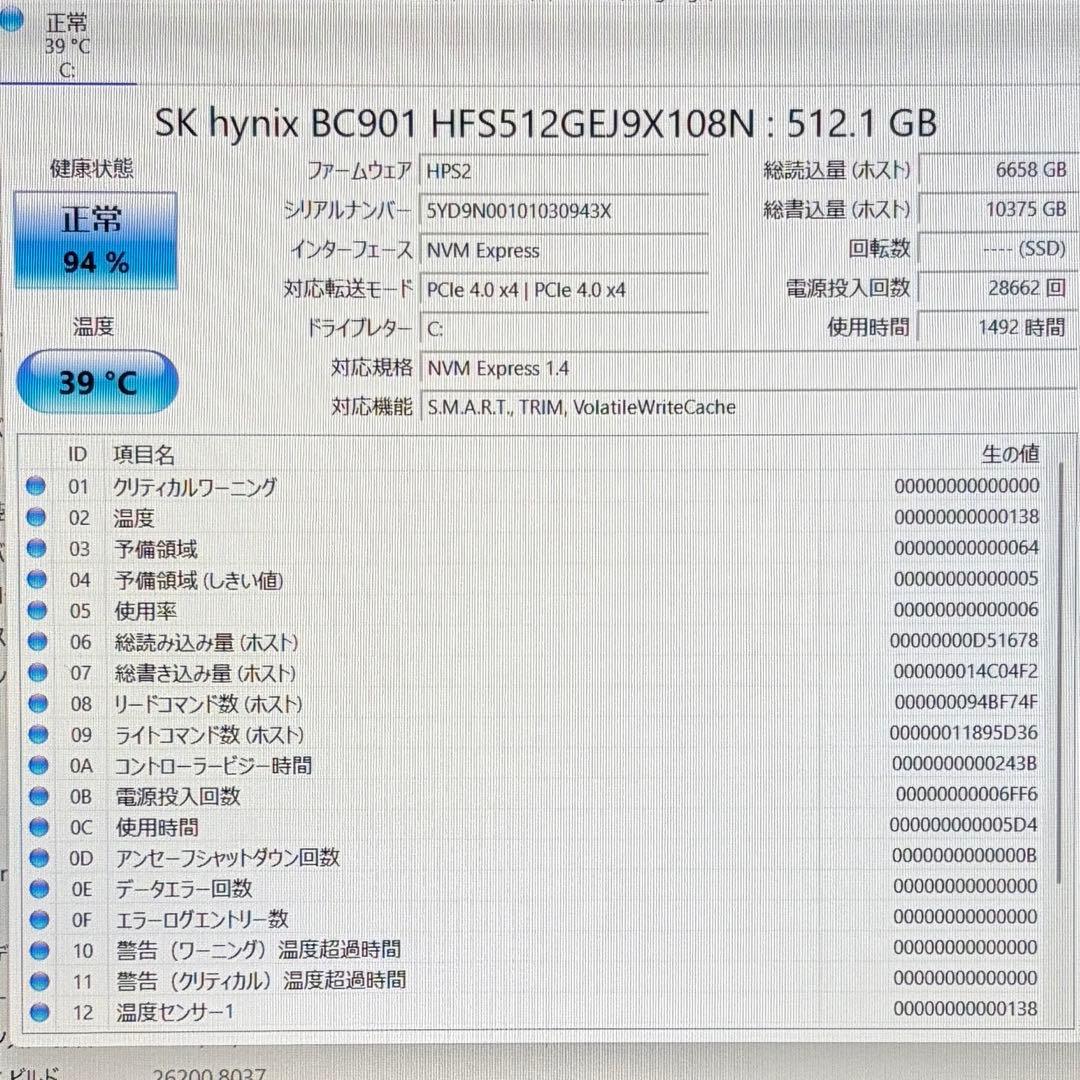Viewport: 1080px width, 1080px height.
Task: Click raw value 00000000D51678
Action: tap(964, 641)
